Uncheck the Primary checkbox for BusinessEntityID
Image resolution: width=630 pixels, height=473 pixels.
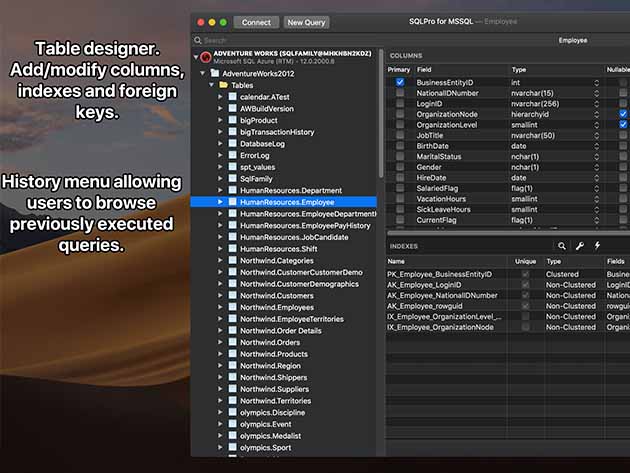400,82
